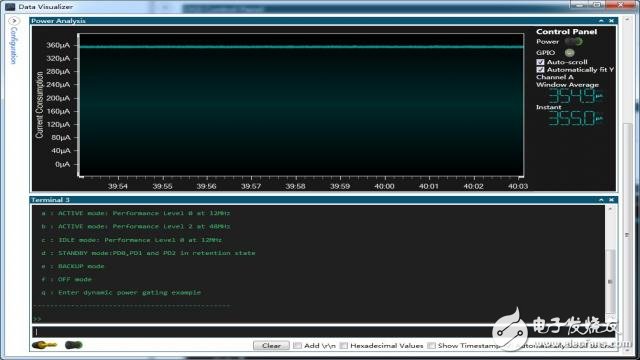Collapse the Terminal 3 panel

point(601,200)
